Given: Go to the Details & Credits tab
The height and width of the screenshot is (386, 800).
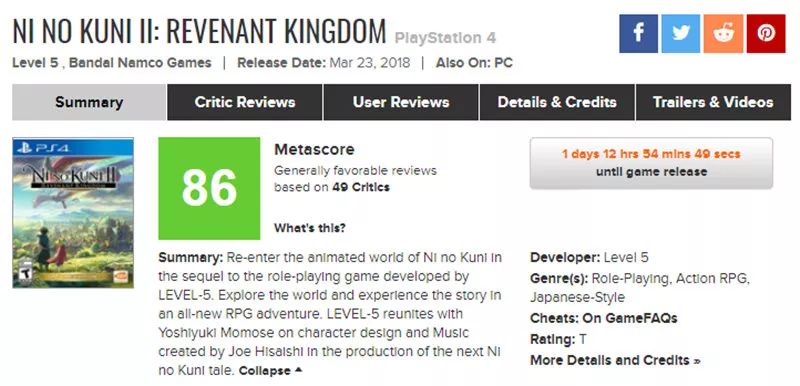Looking at the screenshot, I should click(557, 102).
